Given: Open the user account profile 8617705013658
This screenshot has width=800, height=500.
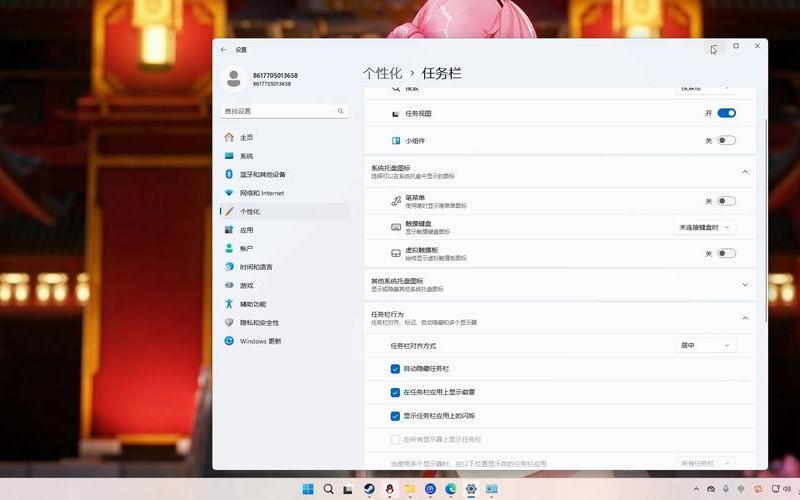Looking at the screenshot, I should point(261,79).
